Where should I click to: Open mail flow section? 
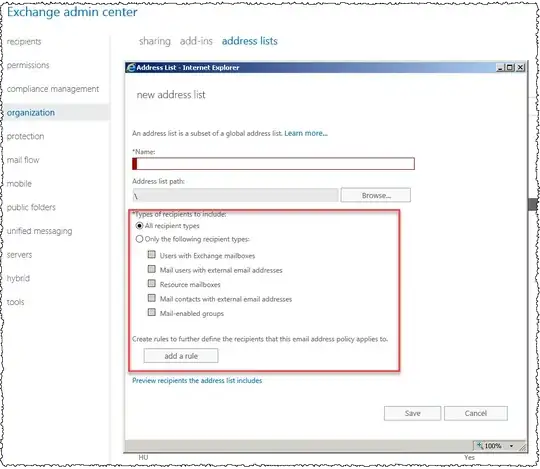23,160
